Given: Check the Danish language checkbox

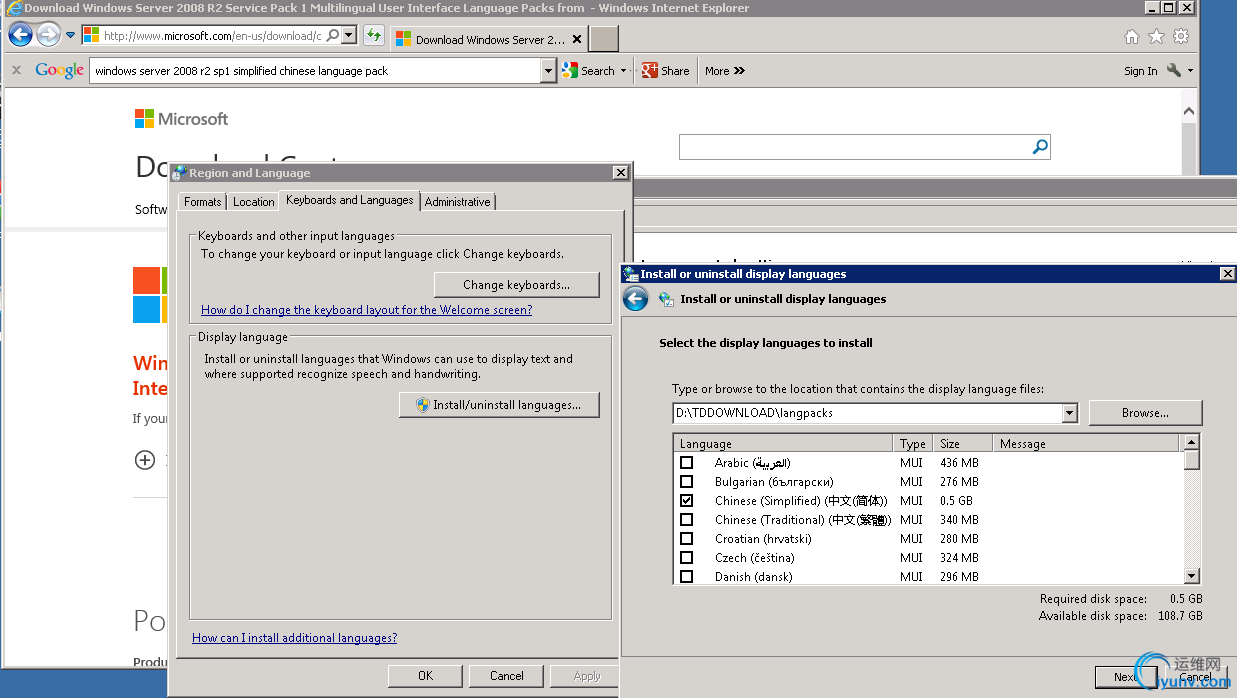Looking at the screenshot, I should (x=686, y=577).
